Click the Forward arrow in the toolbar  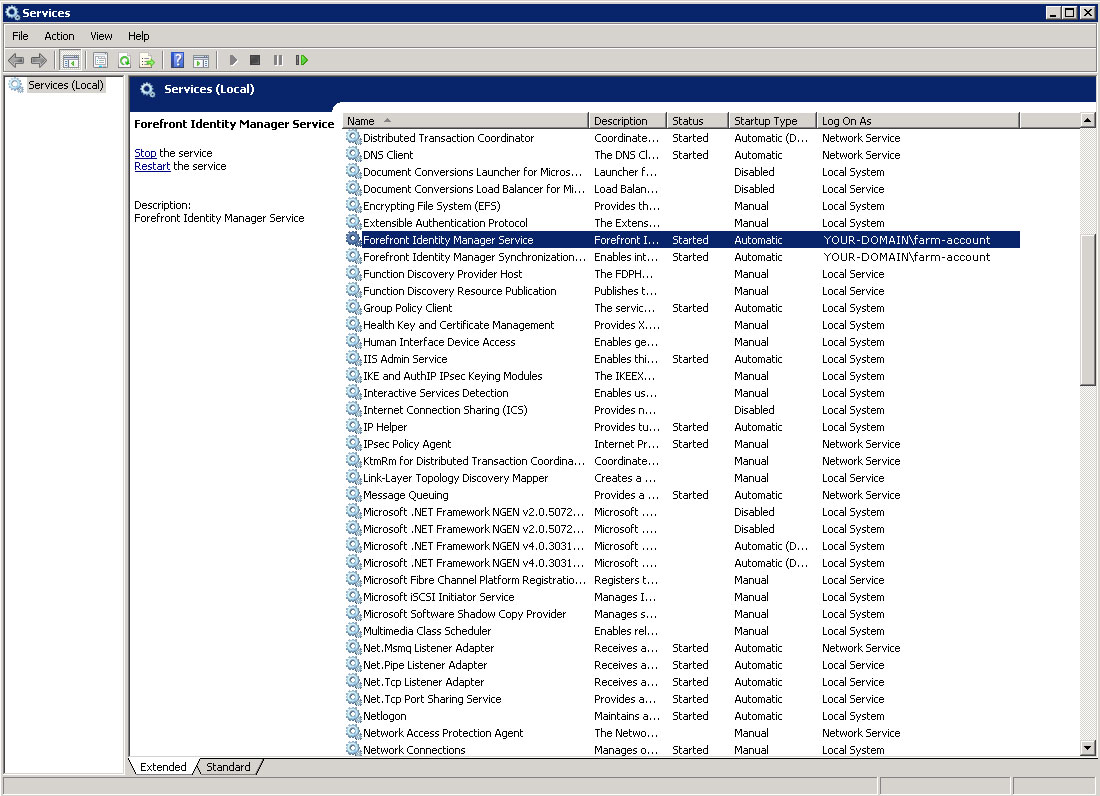click(39, 60)
